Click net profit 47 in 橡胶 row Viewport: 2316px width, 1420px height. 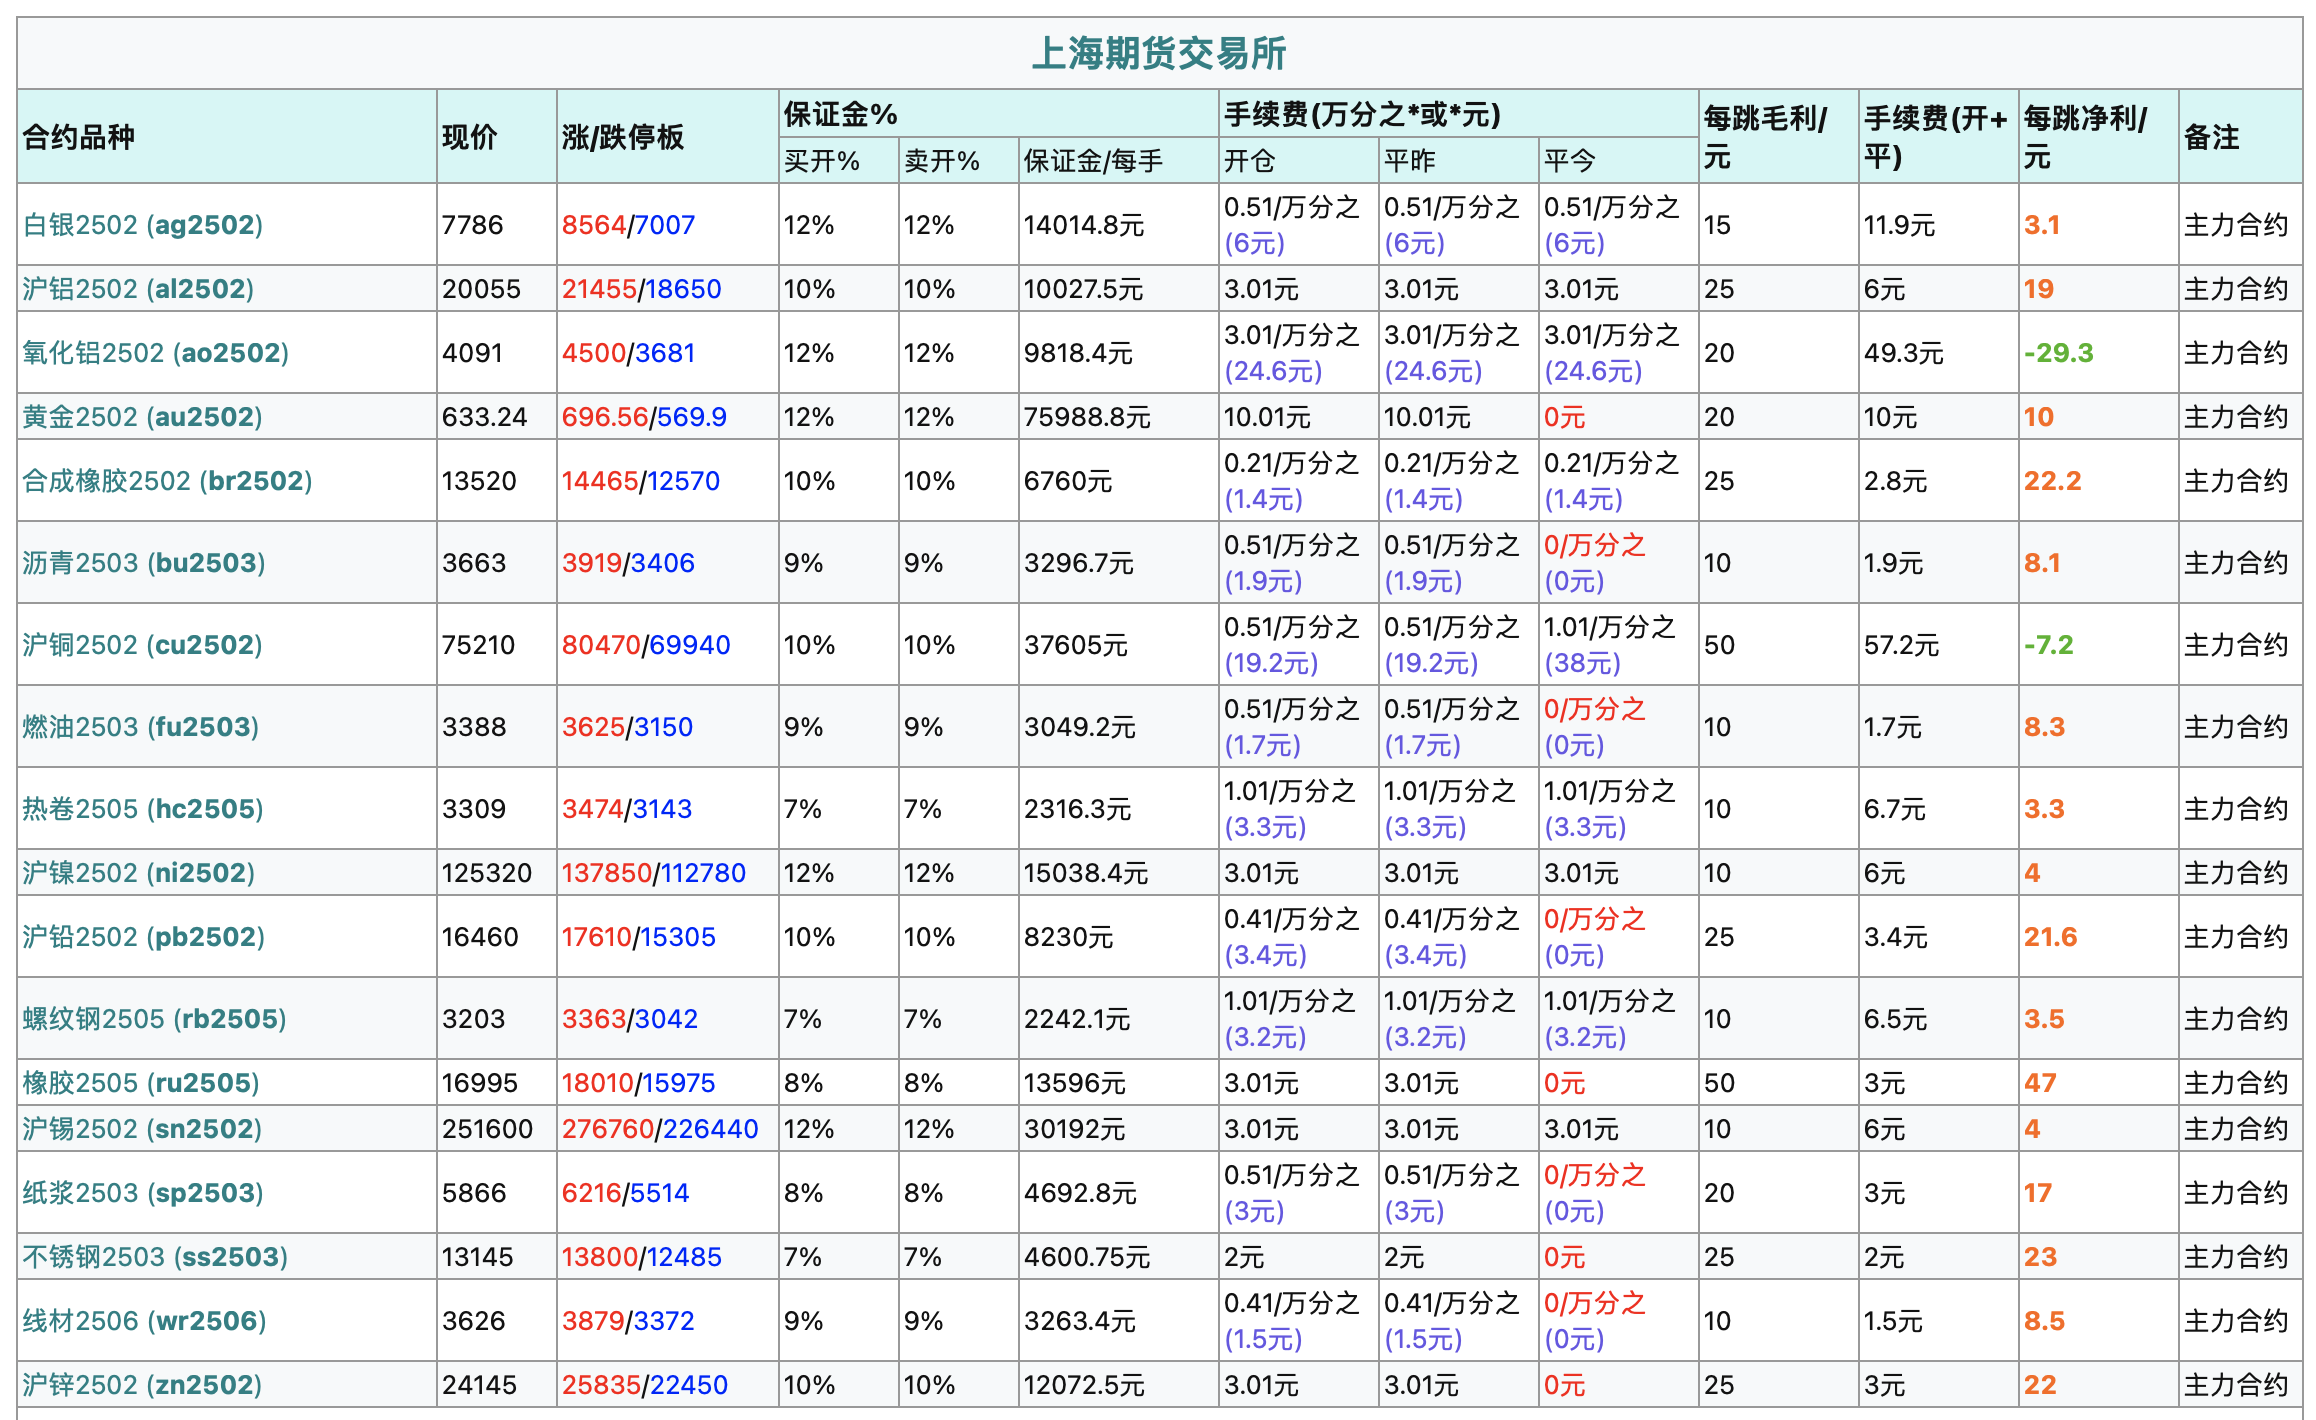point(2041,1083)
